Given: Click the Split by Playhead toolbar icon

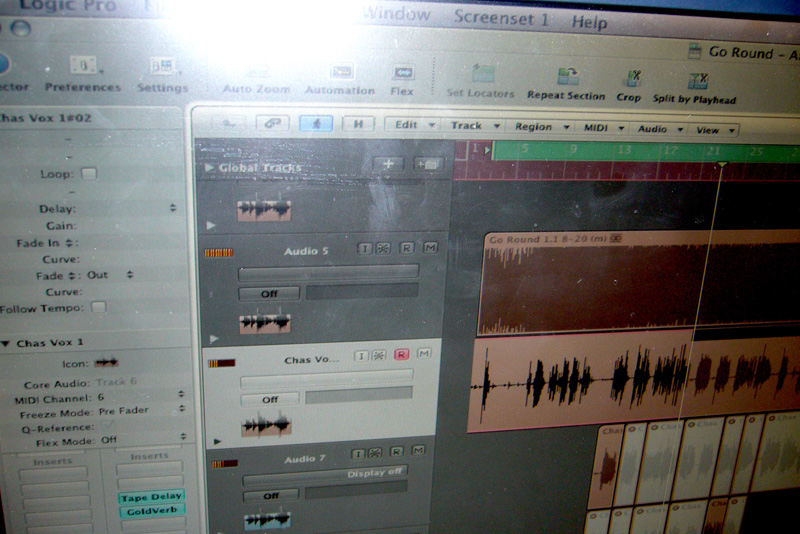Looking at the screenshot, I should [697, 79].
